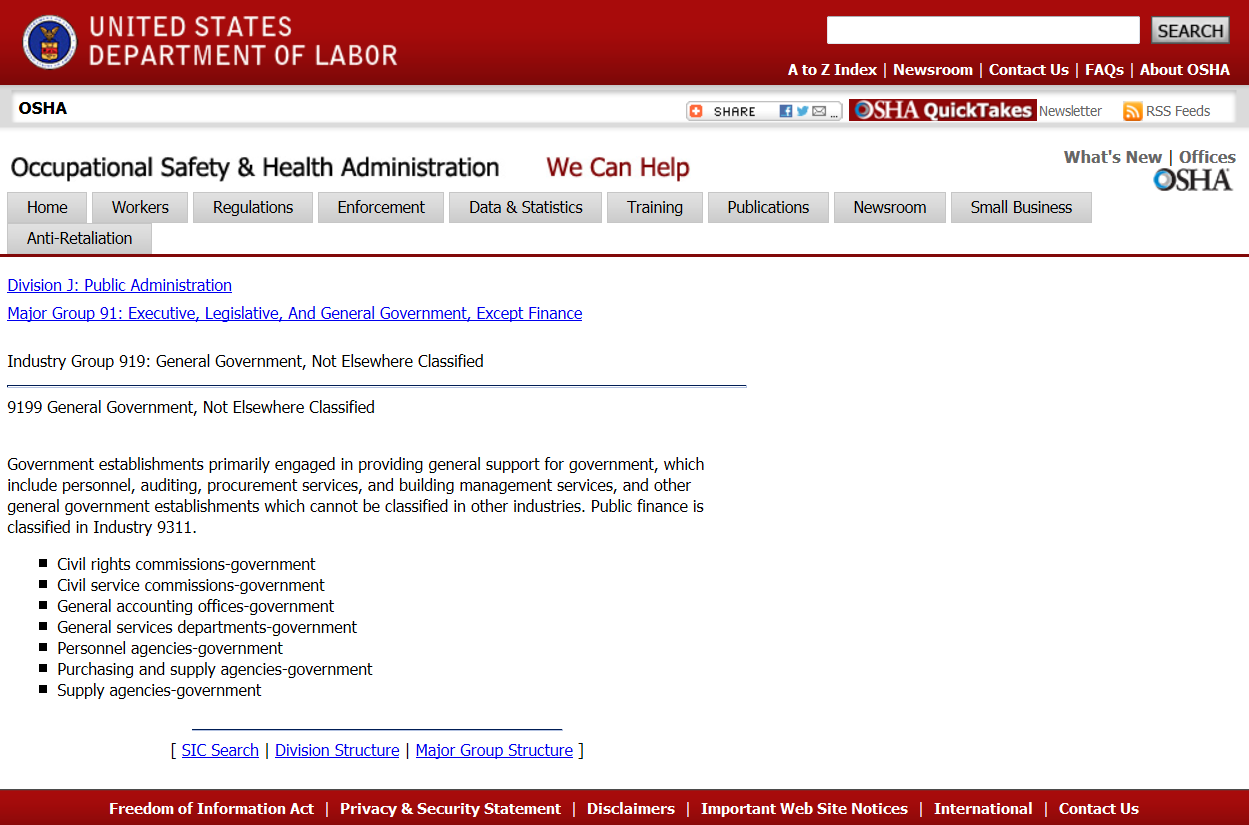Click 'General services departments-government' list item
Viewport: 1249px width, 825px height.
pyautogui.click(x=207, y=627)
